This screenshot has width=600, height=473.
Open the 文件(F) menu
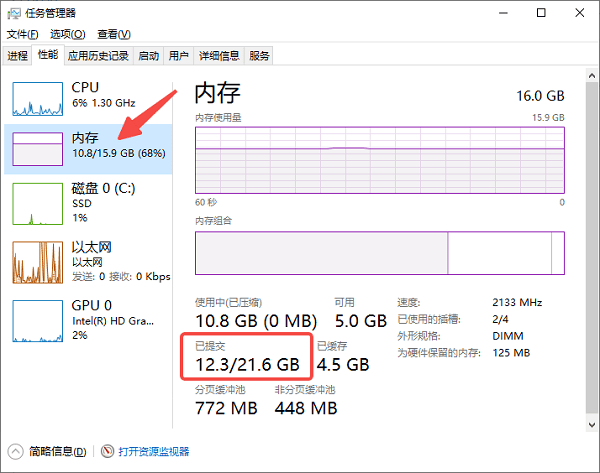tap(21, 34)
